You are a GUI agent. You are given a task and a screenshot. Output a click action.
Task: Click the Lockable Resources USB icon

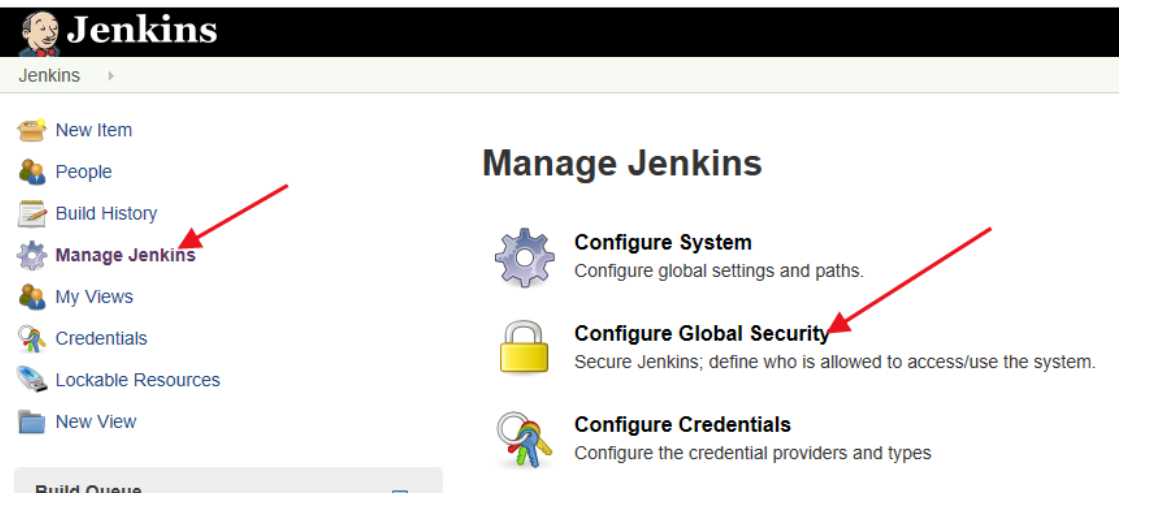32,380
